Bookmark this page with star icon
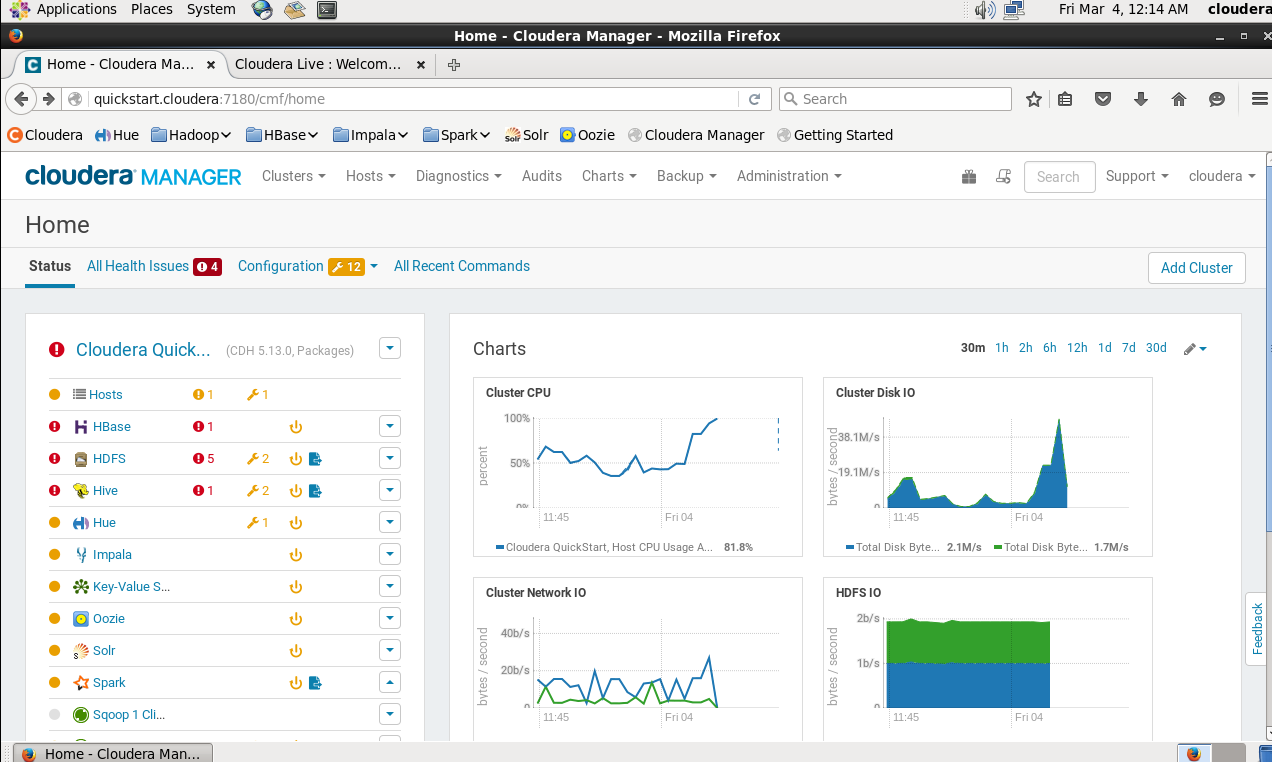The height and width of the screenshot is (762, 1272). pos(1034,99)
